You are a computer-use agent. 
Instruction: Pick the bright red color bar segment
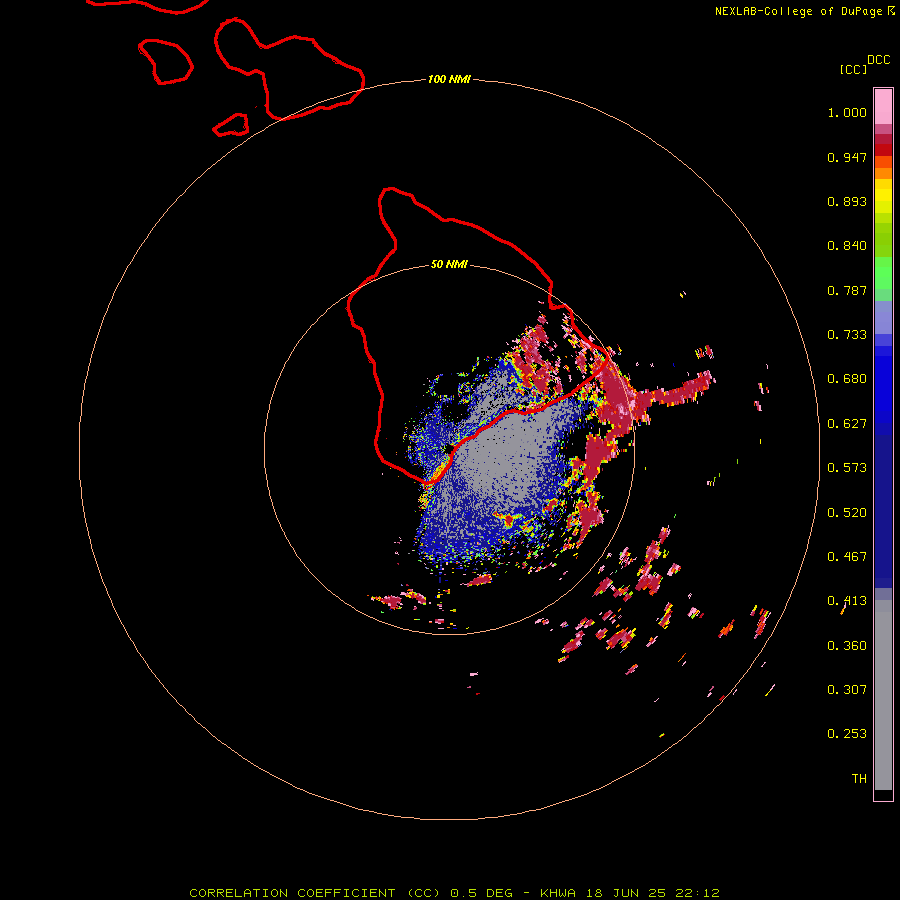point(883,150)
